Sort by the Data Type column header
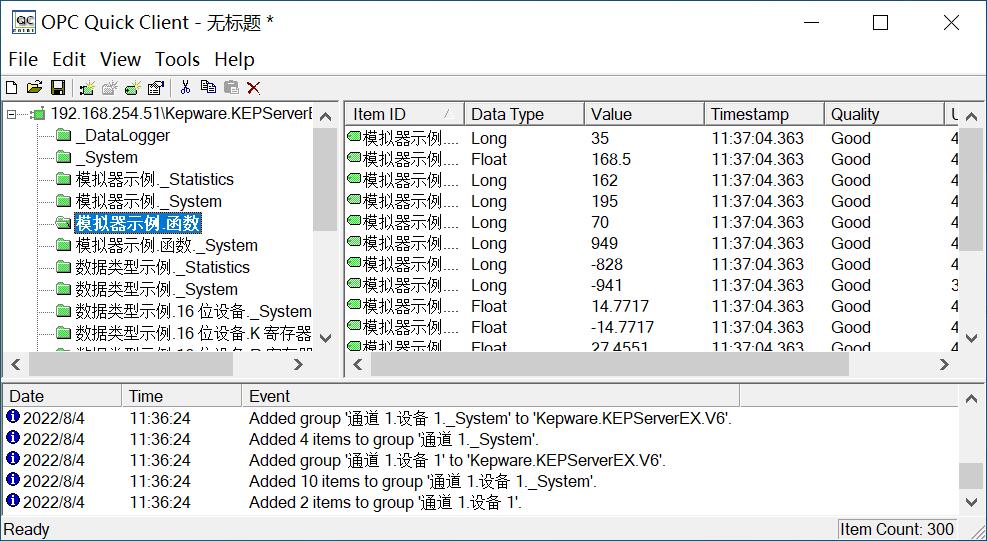The height and width of the screenshot is (541, 987). click(524, 115)
